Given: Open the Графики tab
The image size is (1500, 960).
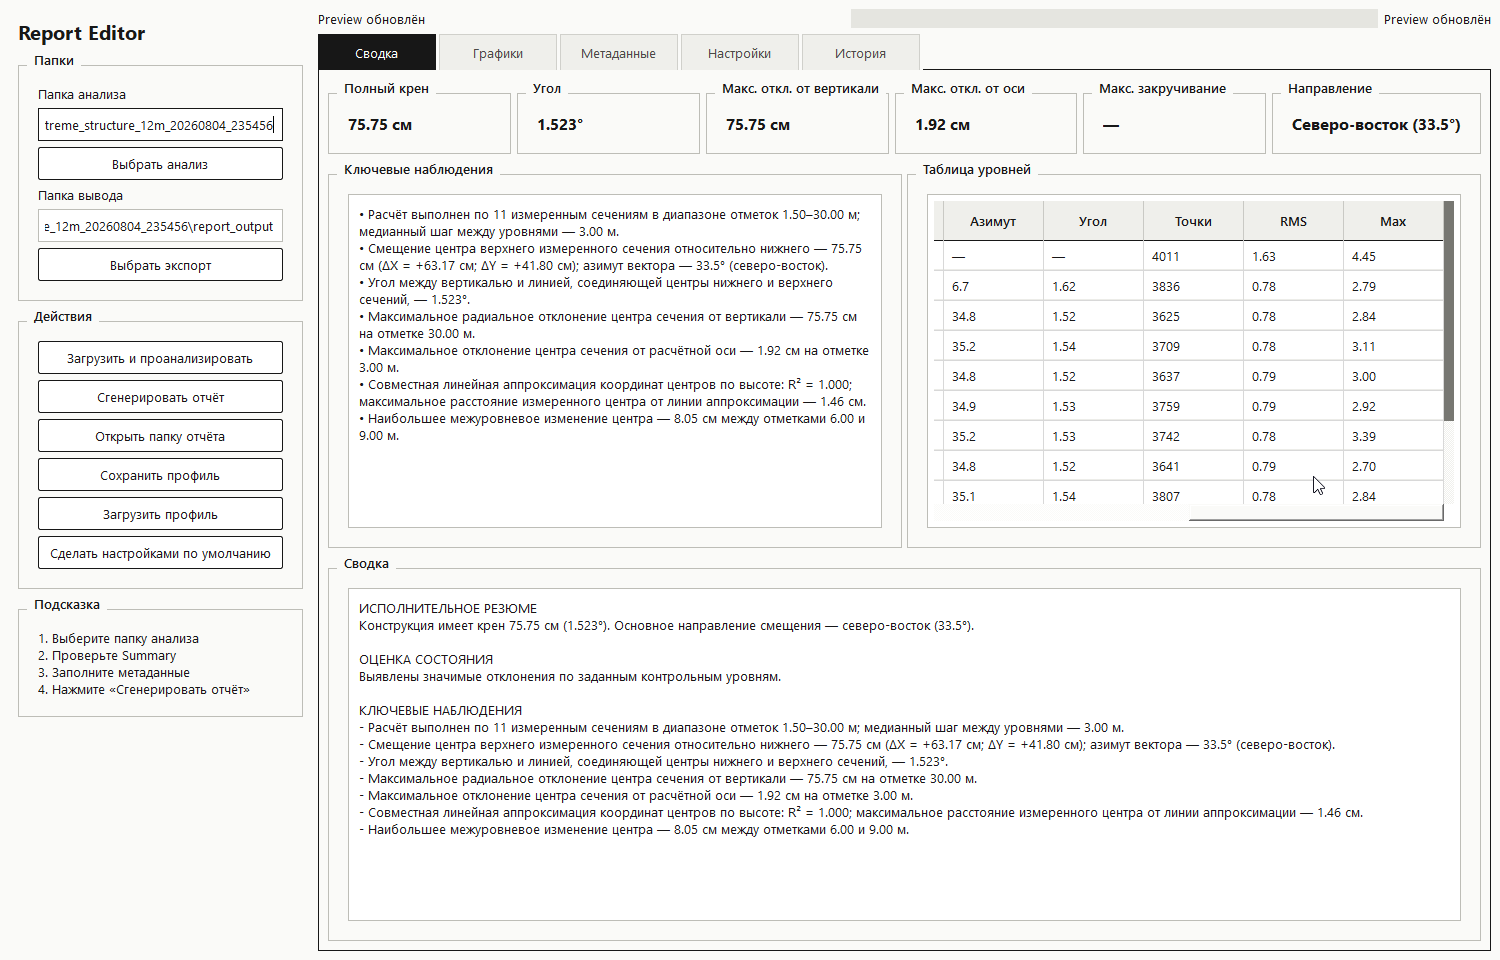Looking at the screenshot, I should click(498, 53).
